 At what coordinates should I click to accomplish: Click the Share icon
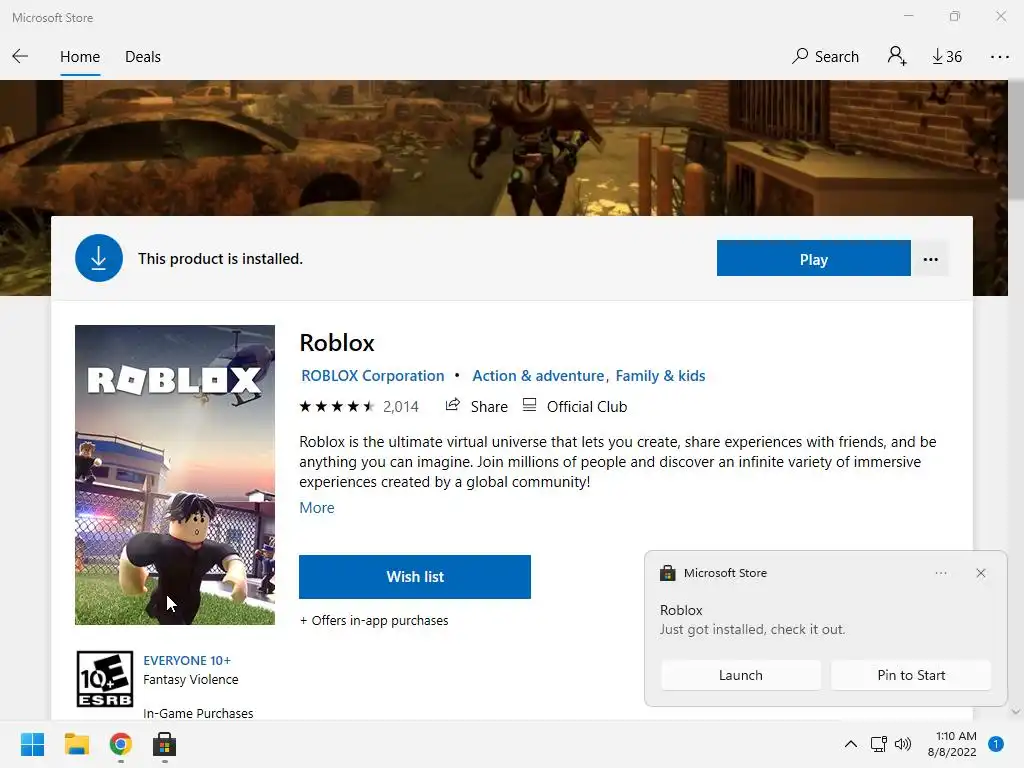pyautogui.click(x=453, y=405)
